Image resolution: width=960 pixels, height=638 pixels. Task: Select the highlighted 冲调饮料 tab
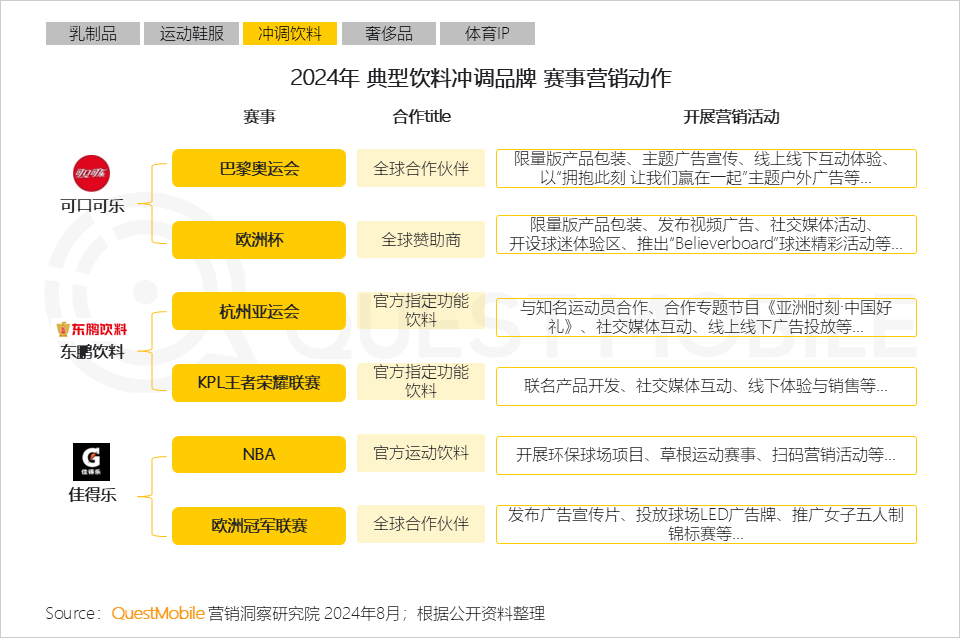tap(290, 34)
